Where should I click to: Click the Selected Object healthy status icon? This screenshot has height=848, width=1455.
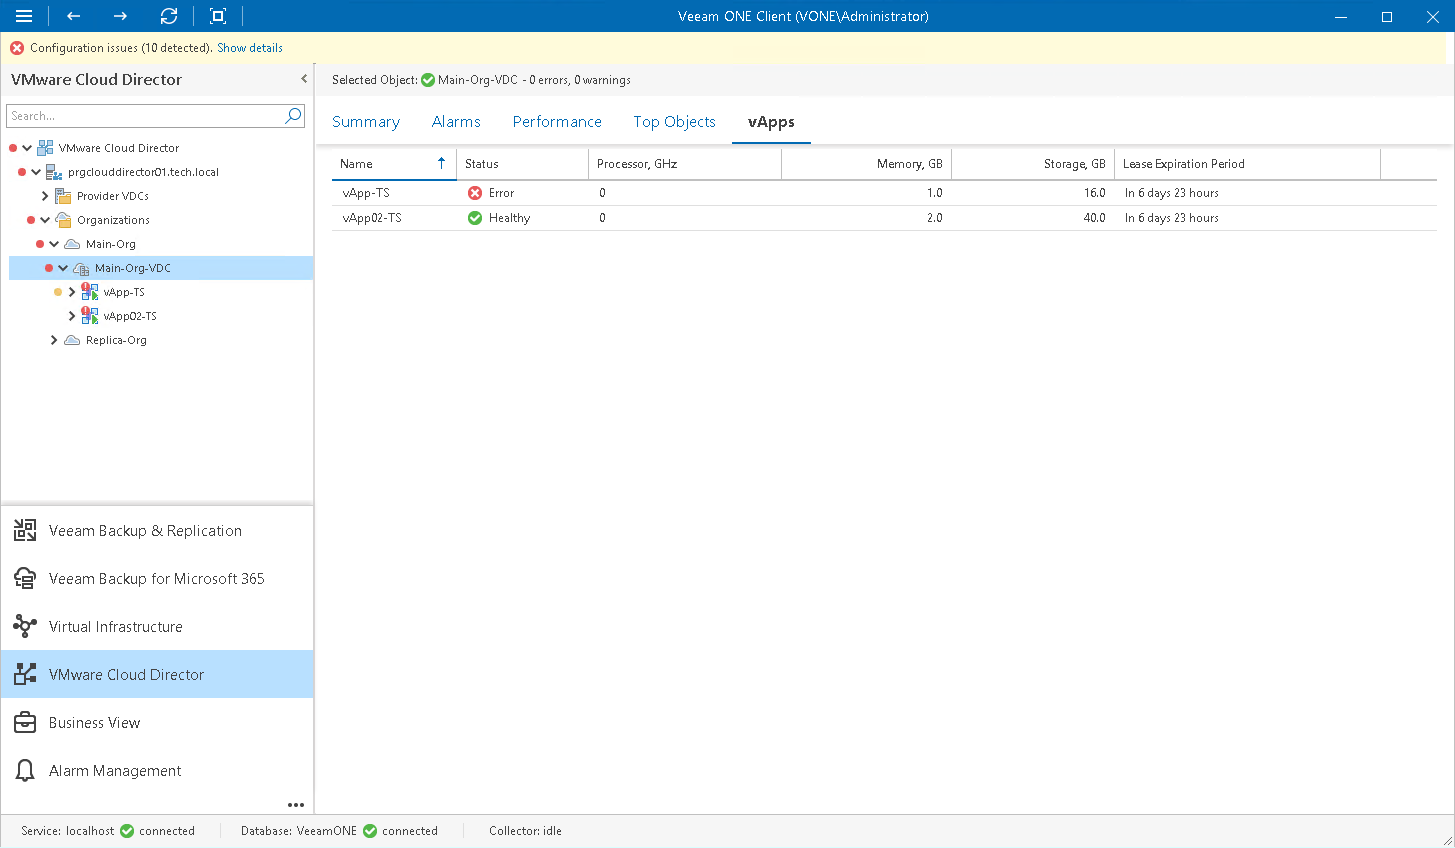coord(428,80)
